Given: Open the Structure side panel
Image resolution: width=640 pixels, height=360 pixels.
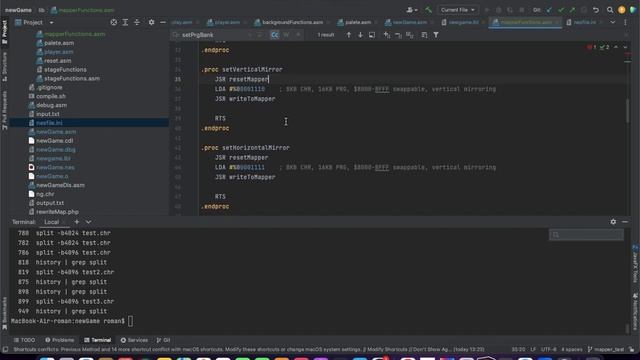Looking at the screenshot, I should pyautogui.click(x=4, y=66).
